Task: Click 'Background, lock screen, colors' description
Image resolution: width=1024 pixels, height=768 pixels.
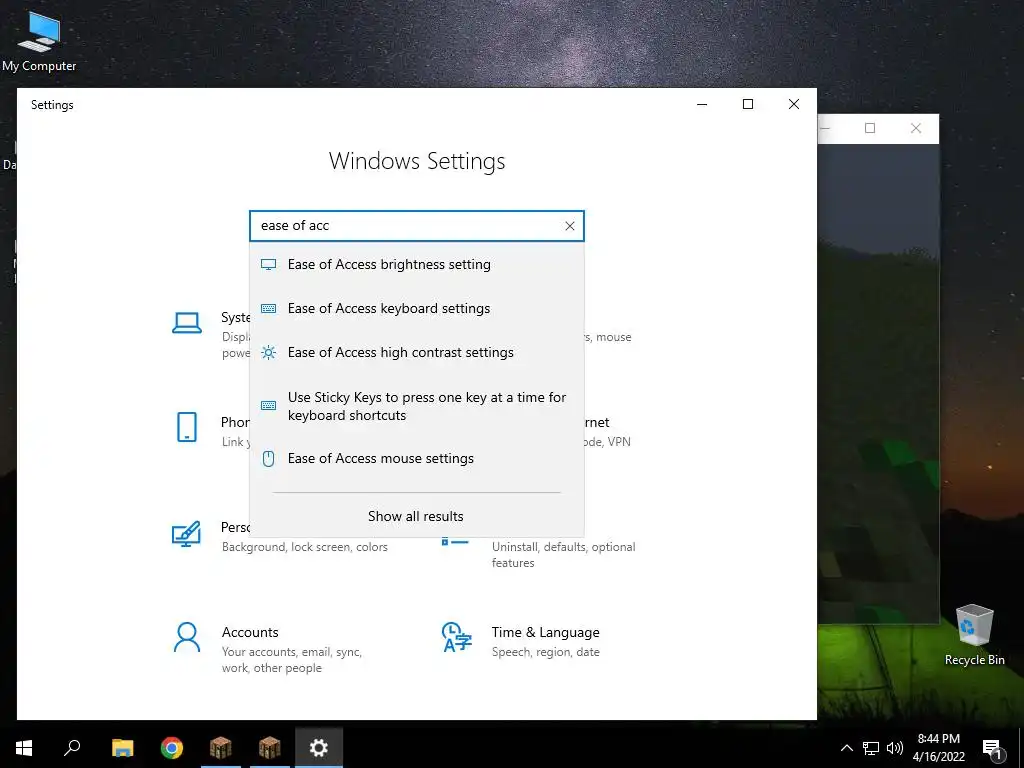Action: click(x=304, y=547)
